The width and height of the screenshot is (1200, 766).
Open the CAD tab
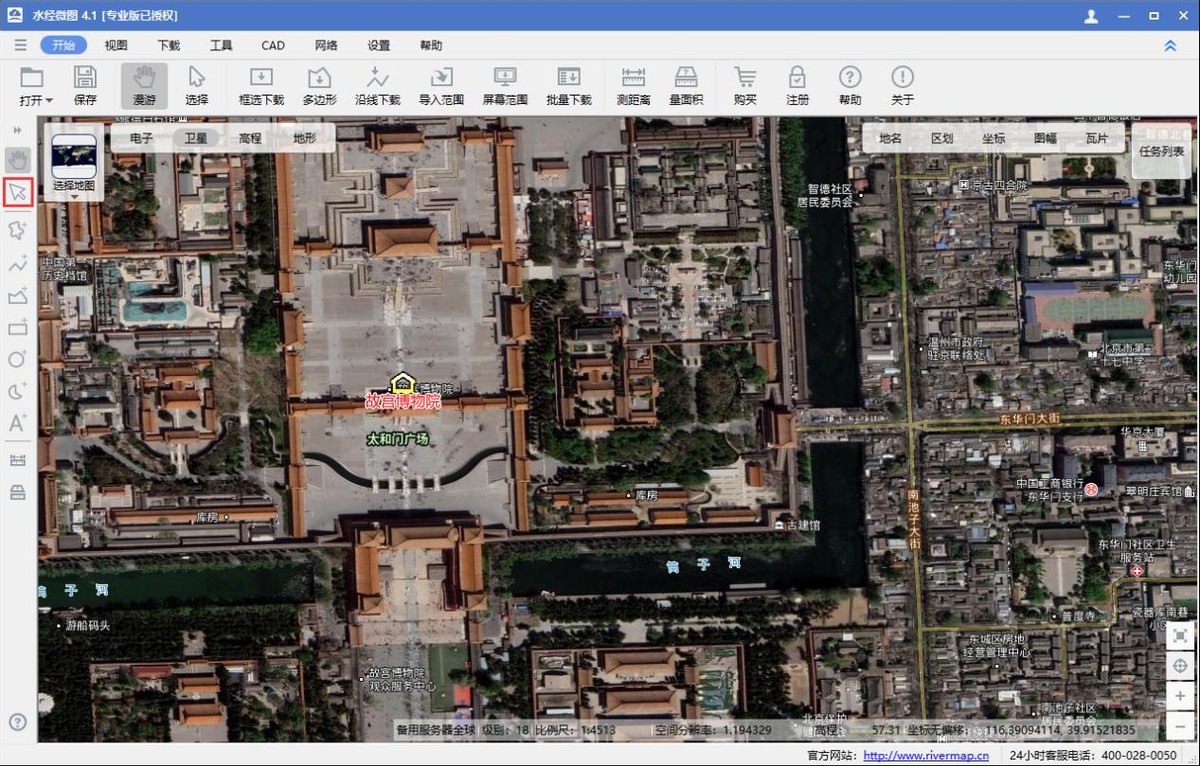pyautogui.click(x=273, y=46)
